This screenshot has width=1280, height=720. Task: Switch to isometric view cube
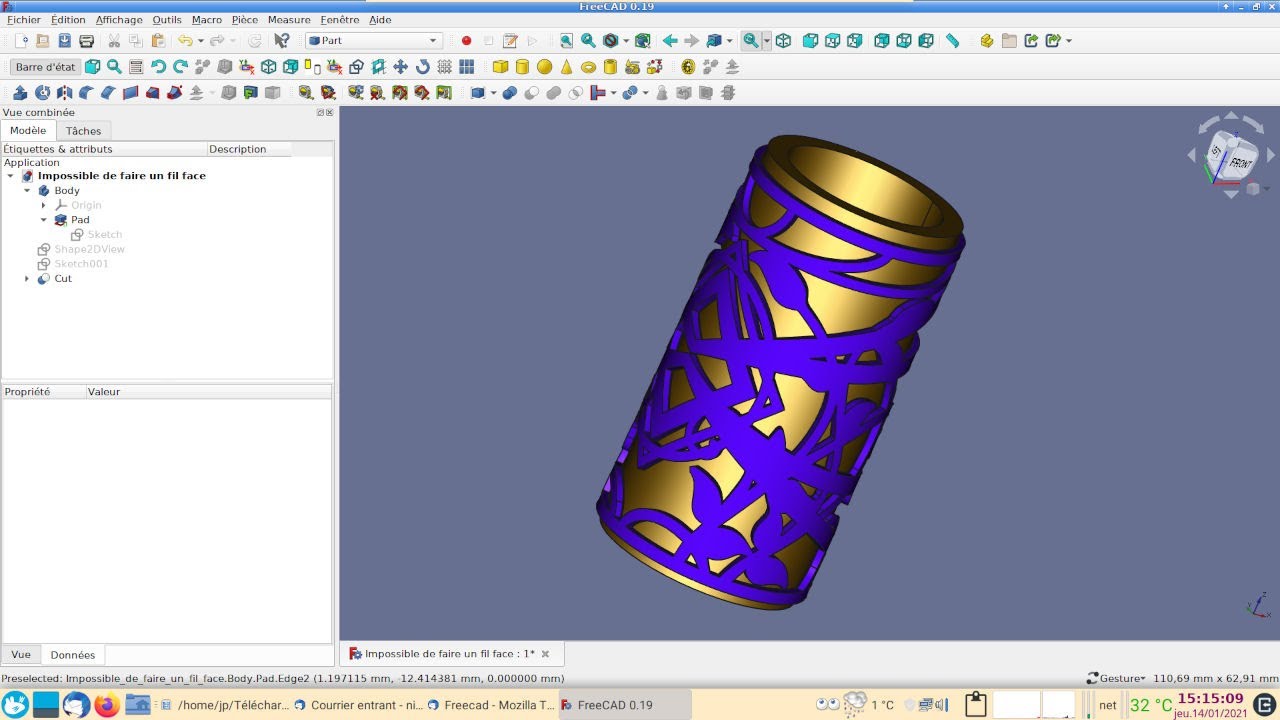(783, 41)
